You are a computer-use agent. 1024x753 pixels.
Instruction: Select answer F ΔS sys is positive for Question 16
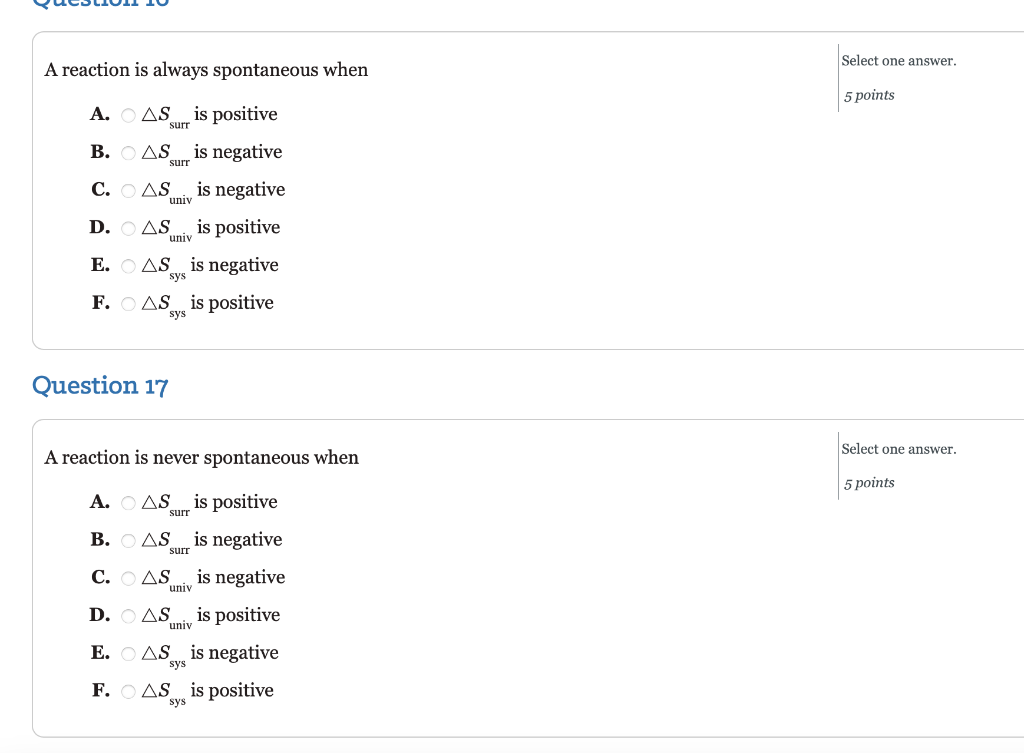click(128, 302)
